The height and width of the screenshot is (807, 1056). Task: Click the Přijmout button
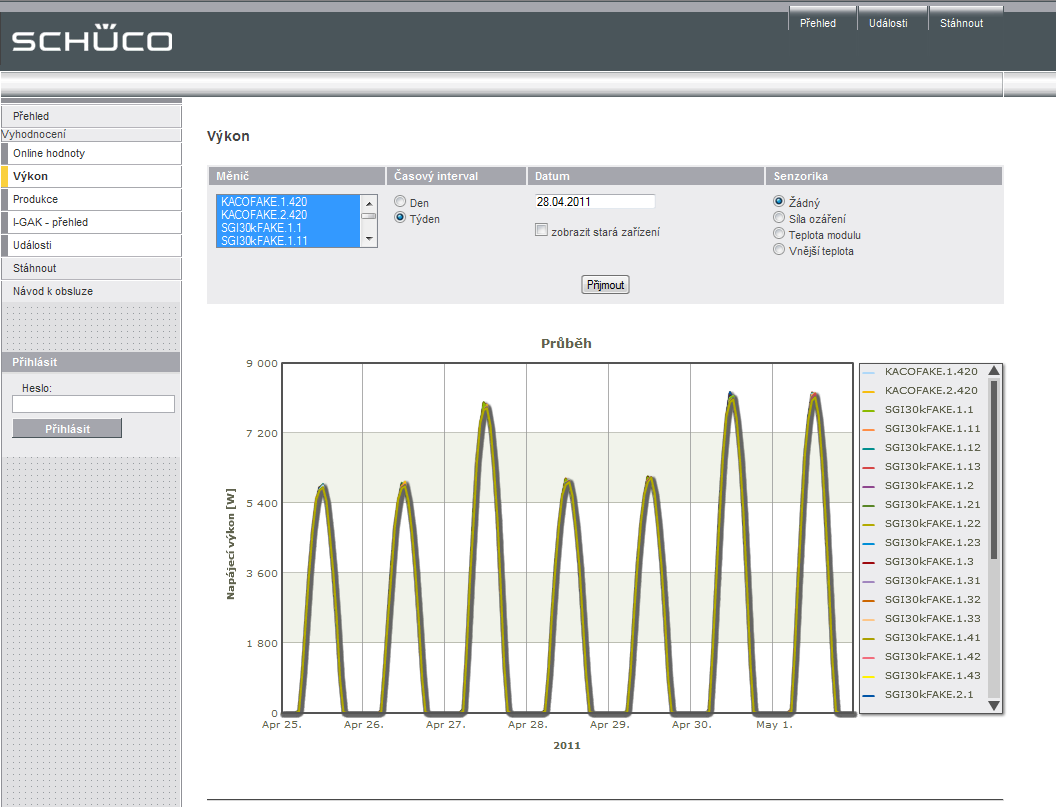pos(605,285)
